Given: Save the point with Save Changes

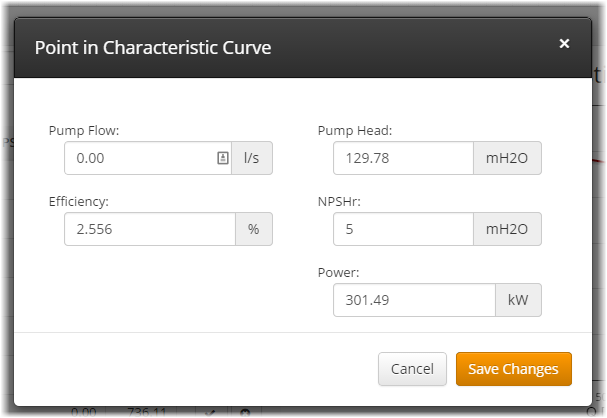Looking at the screenshot, I should pos(514,369).
